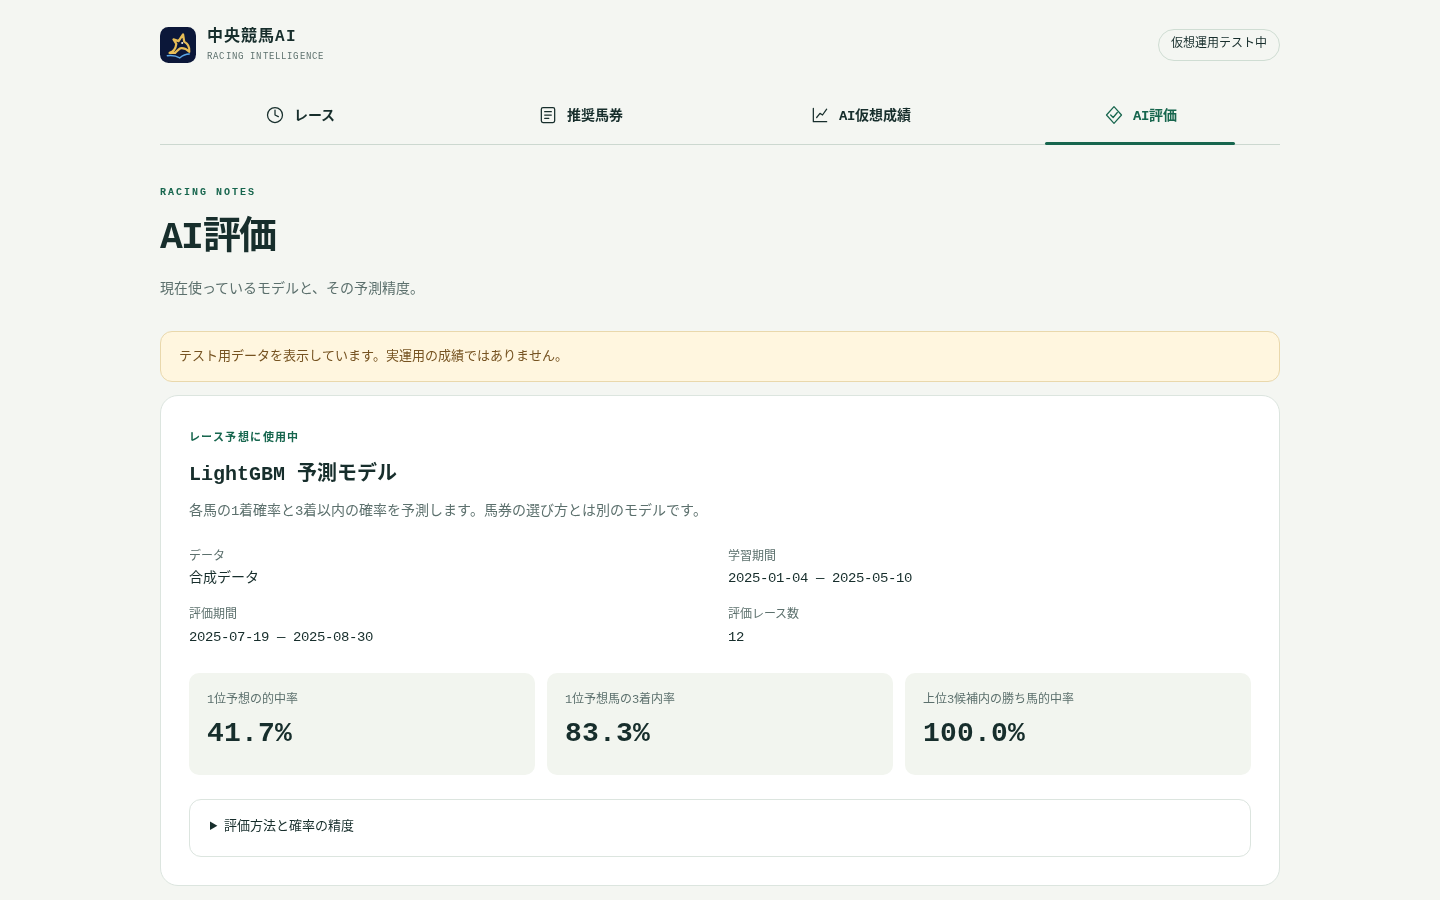Open the レース tab
The width and height of the screenshot is (1440, 900).
300,115
